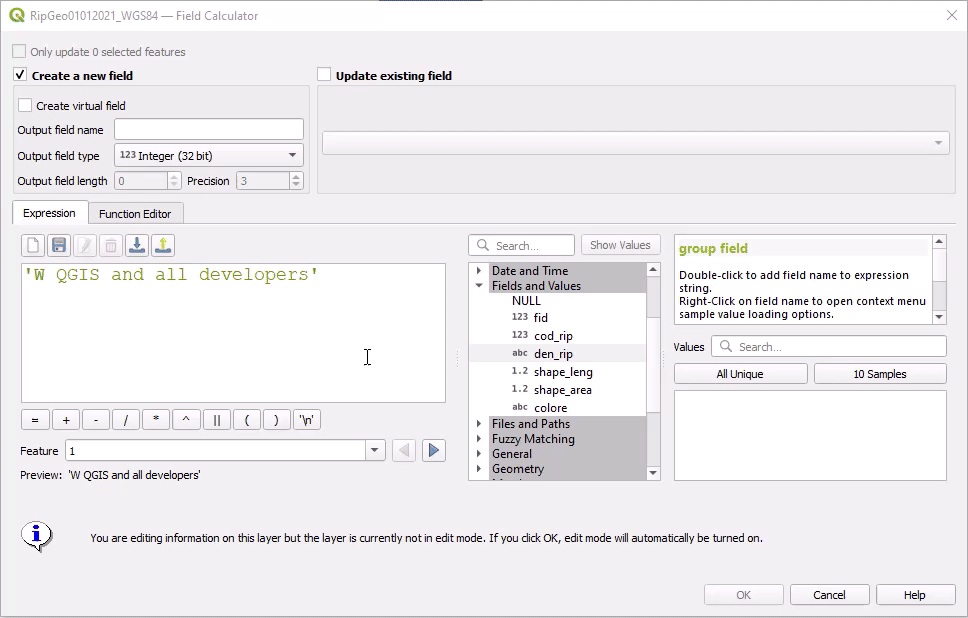Click the Clear expression (new blank page) icon

click(x=33, y=245)
